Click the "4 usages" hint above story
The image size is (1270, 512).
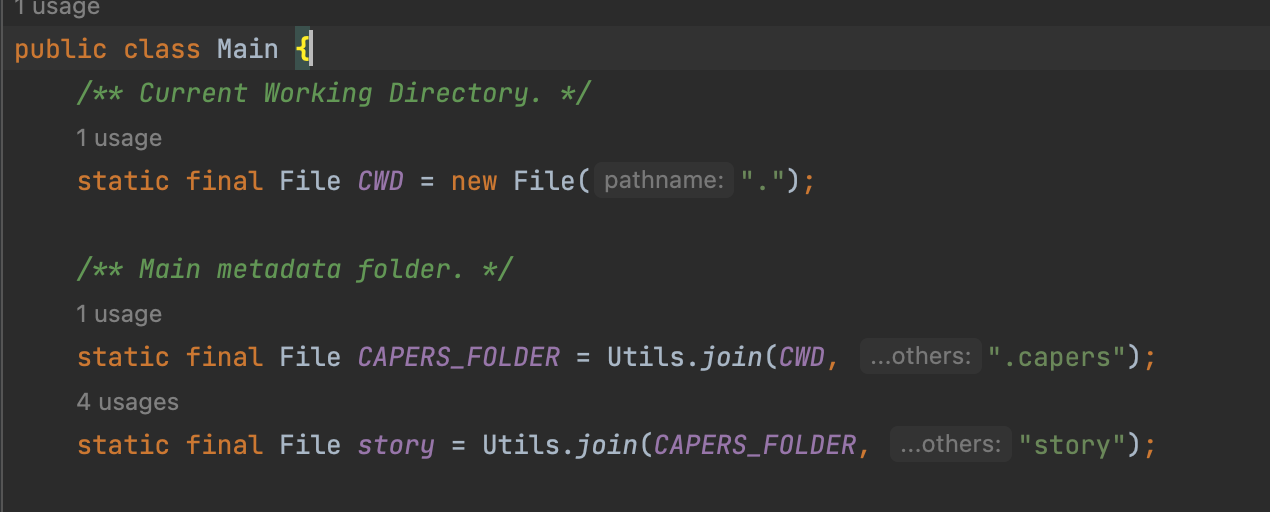point(127,402)
